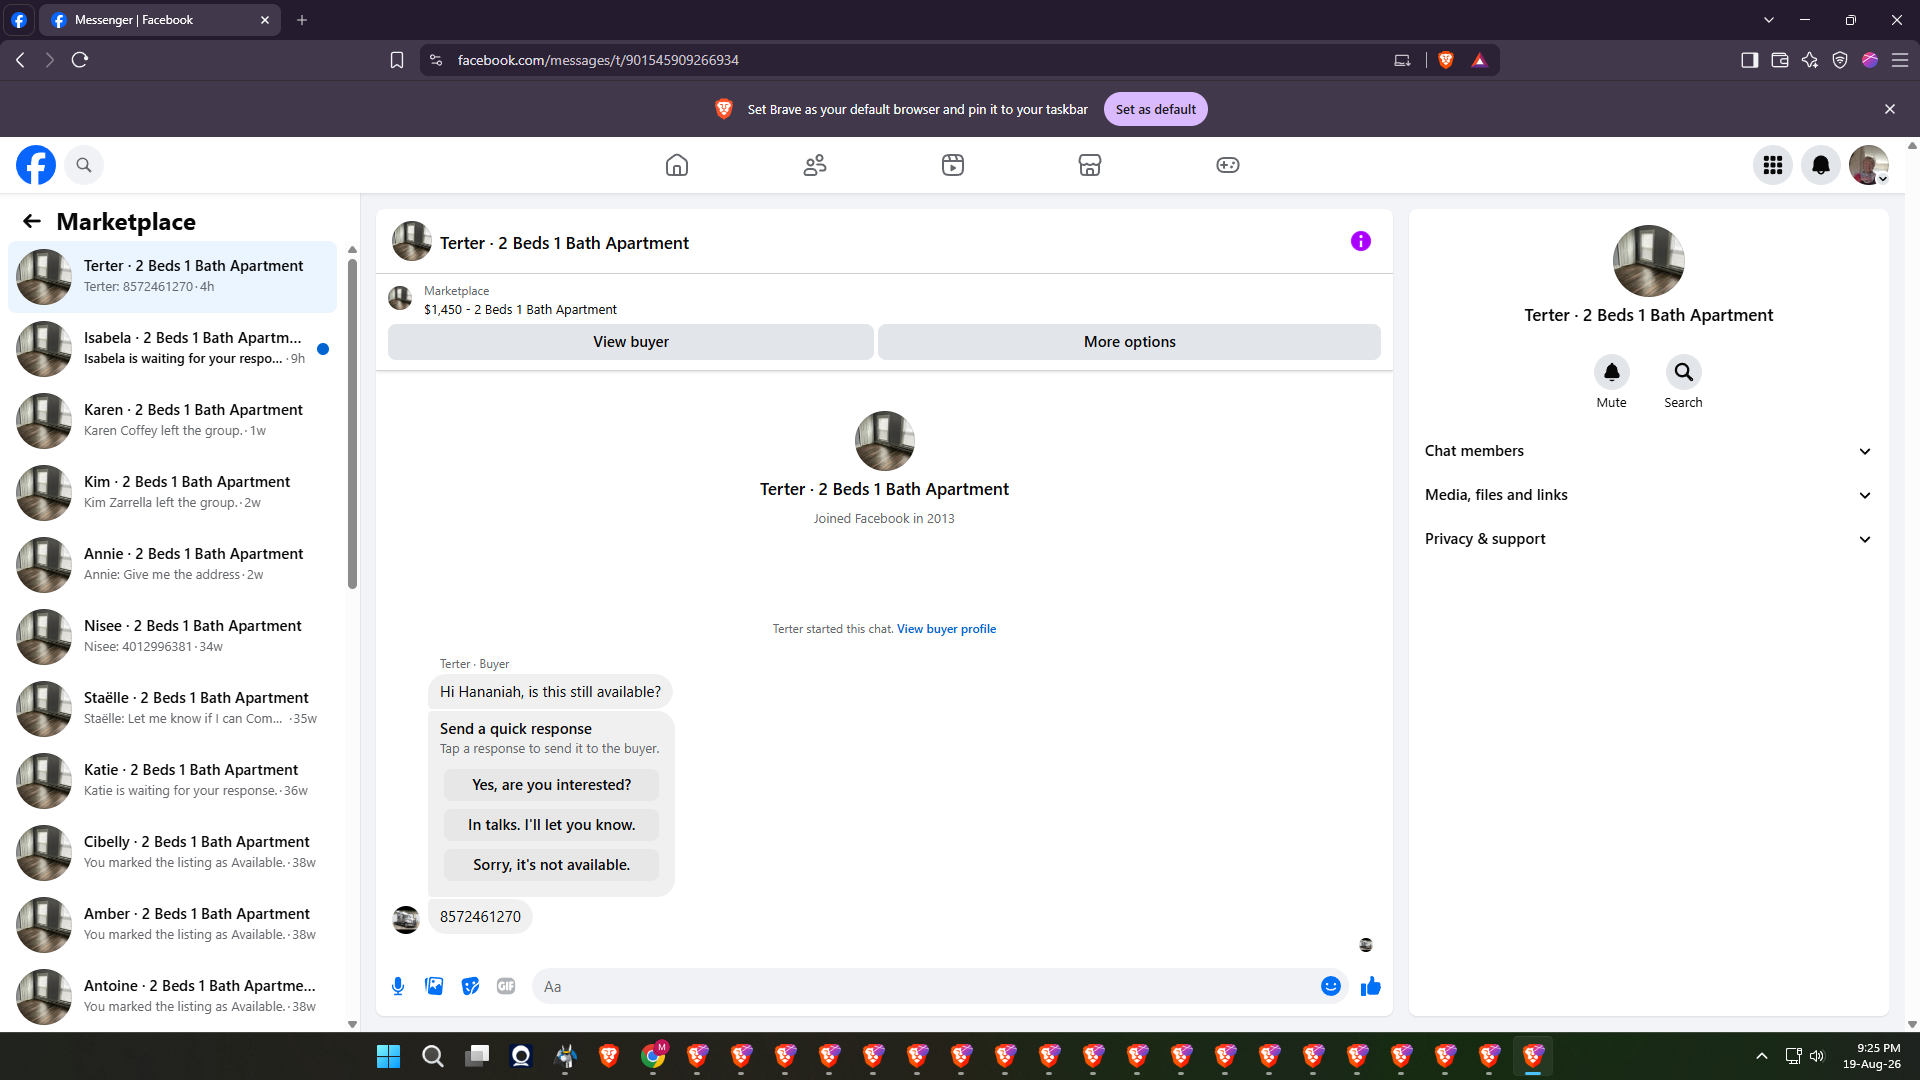Open Amber conversation in the list
The image size is (1920, 1080).
[x=172, y=925]
